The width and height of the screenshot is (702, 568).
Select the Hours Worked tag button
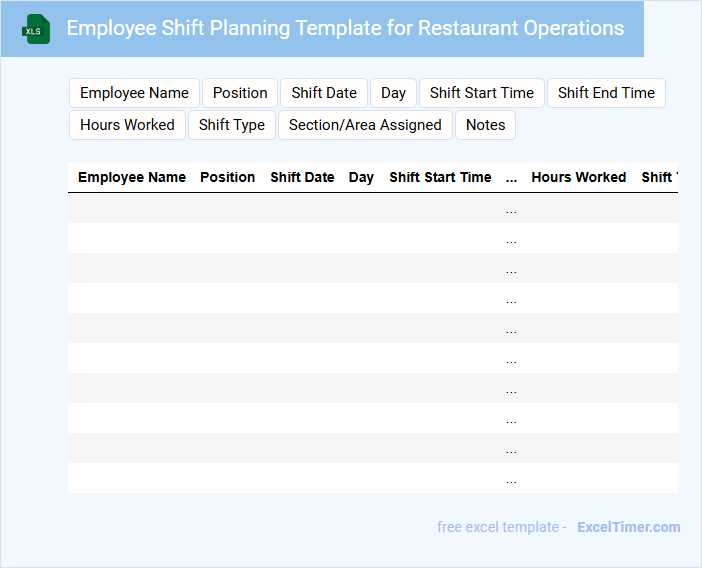pyautogui.click(x=127, y=125)
